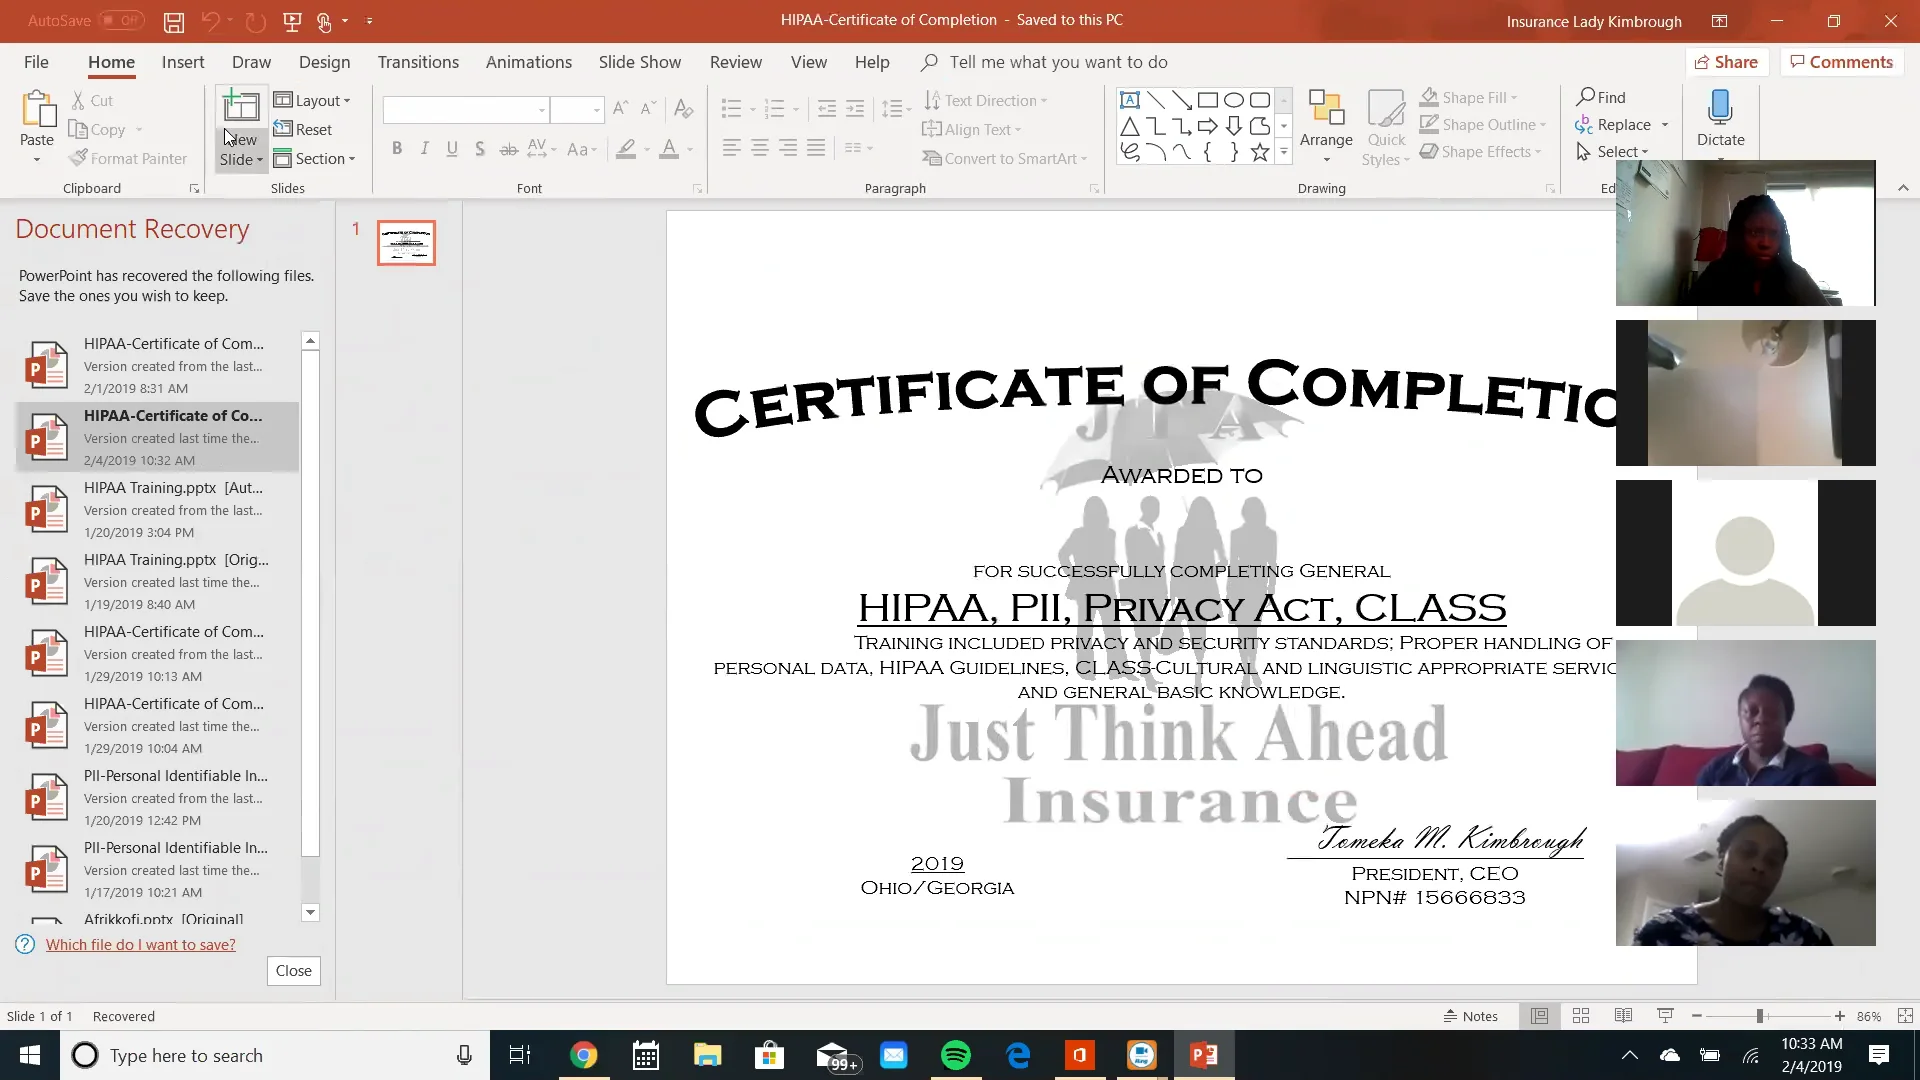Open the Layout dropdown
This screenshot has height=1080, width=1920.
point(312,100)
